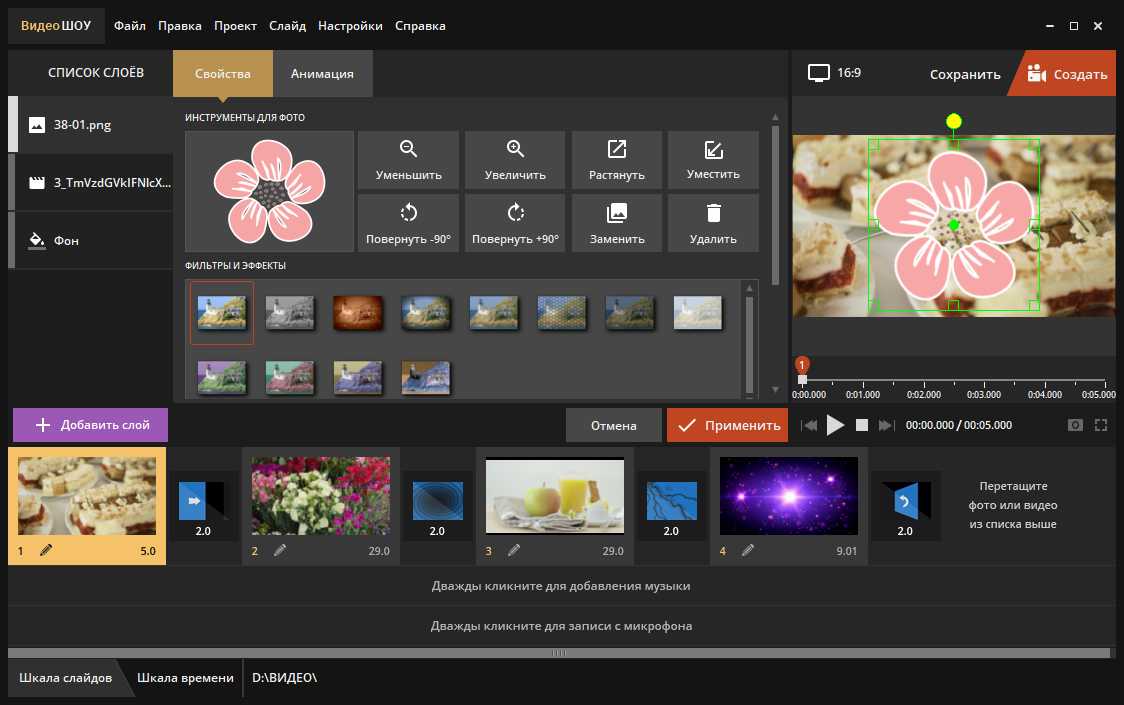1124x705 pixels.
Task: Take a snapshot with the camera icon
Action: (x=1075, y=425)
